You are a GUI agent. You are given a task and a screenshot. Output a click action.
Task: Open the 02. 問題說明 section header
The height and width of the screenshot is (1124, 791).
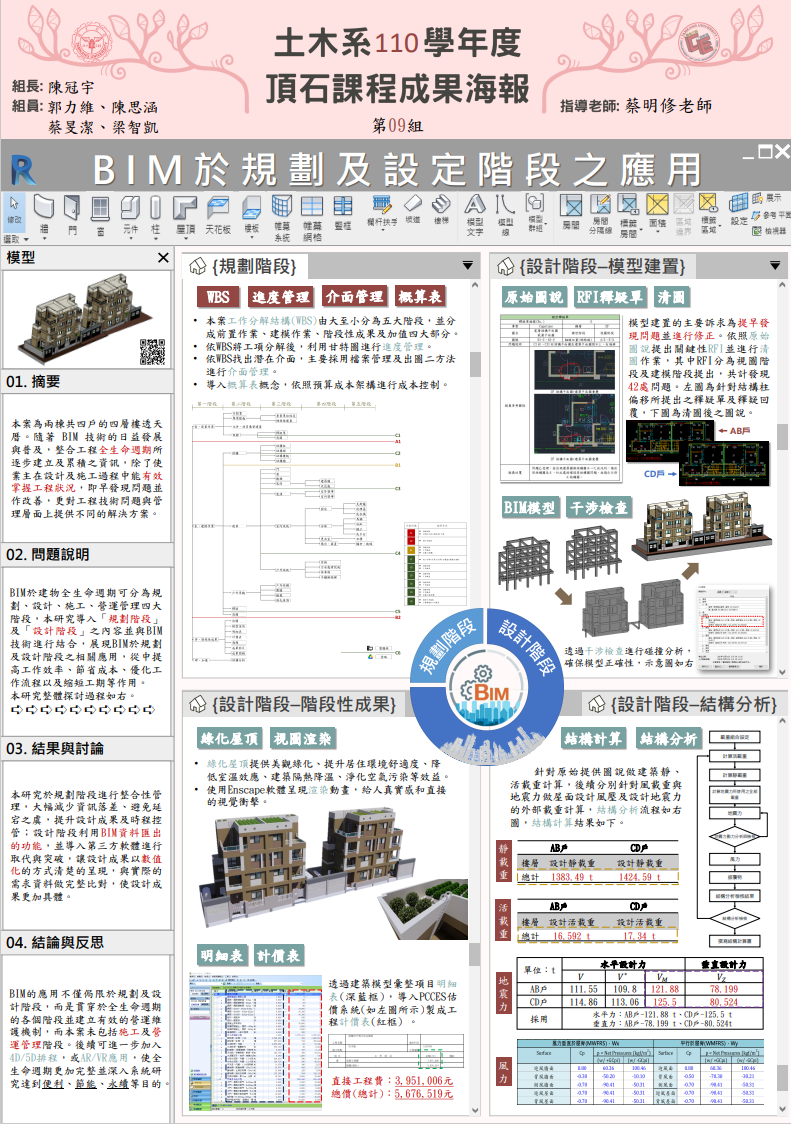(87, 554)
